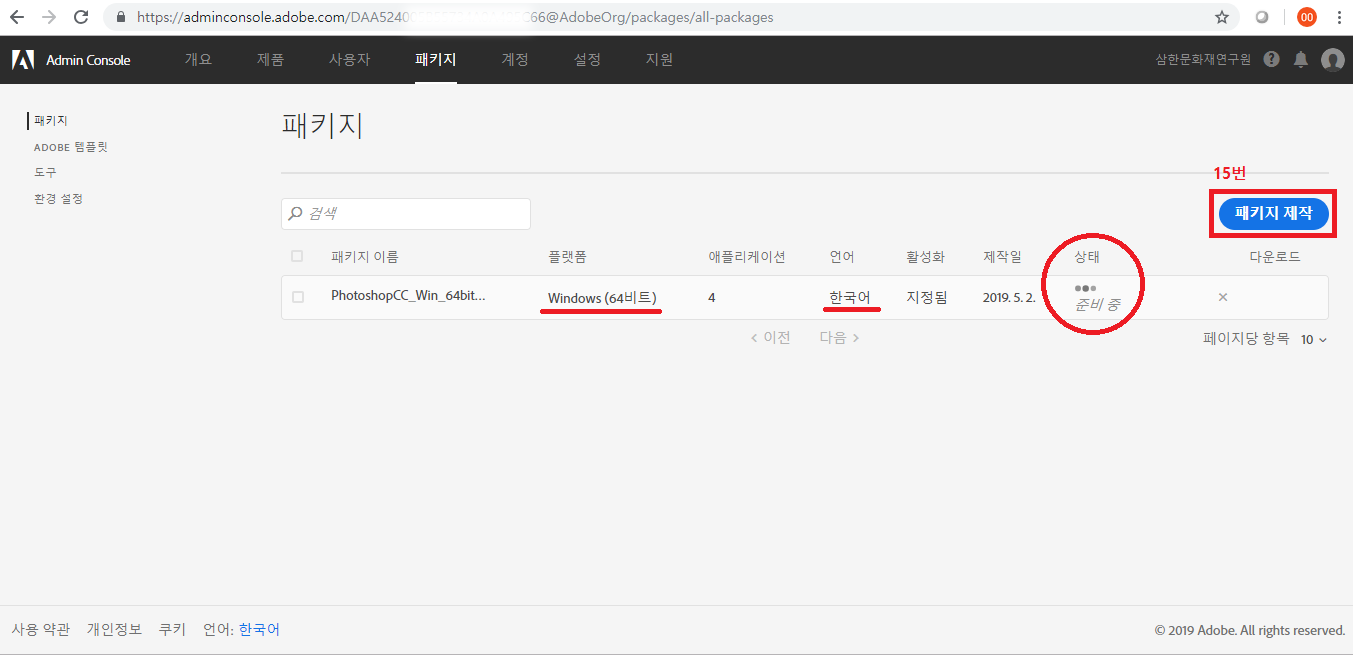Click the Windows (64비트) platform cell
The height and width of the screenshot is (658, 1353).
602,297
